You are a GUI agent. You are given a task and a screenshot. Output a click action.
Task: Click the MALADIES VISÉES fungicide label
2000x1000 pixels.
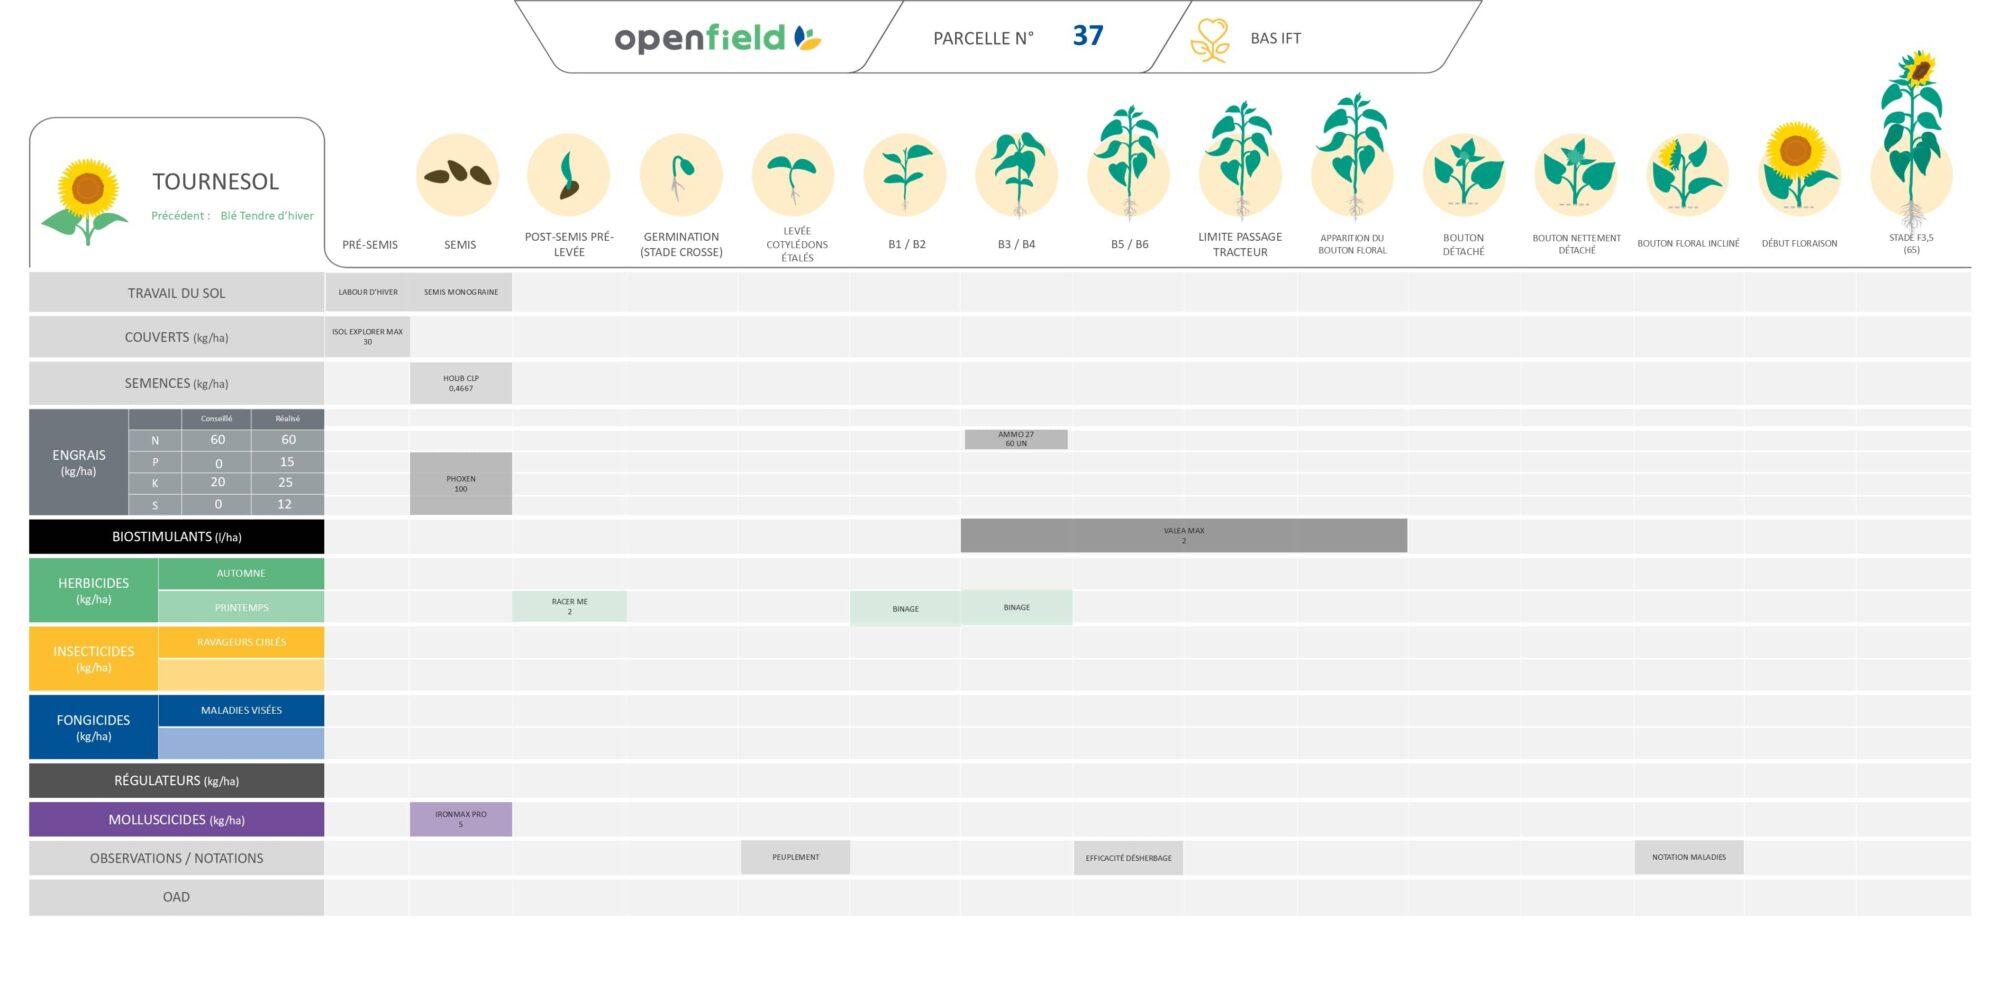tap(241, 711)
